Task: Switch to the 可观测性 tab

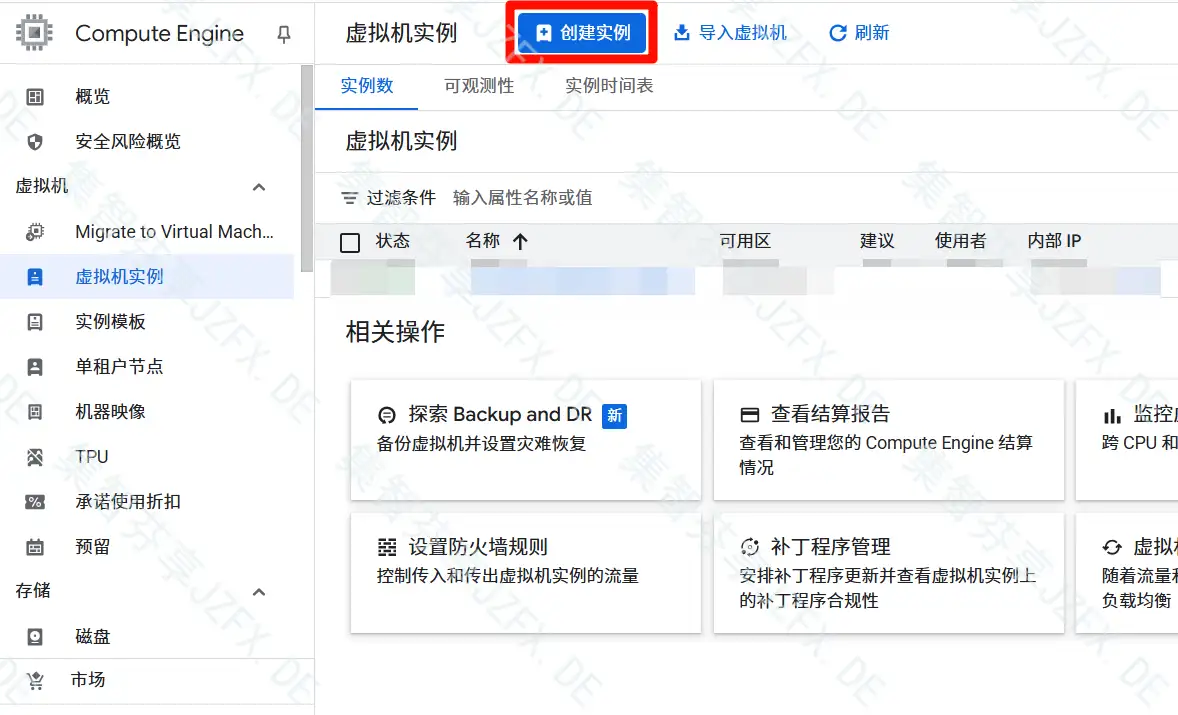Action: click(479, 86)
